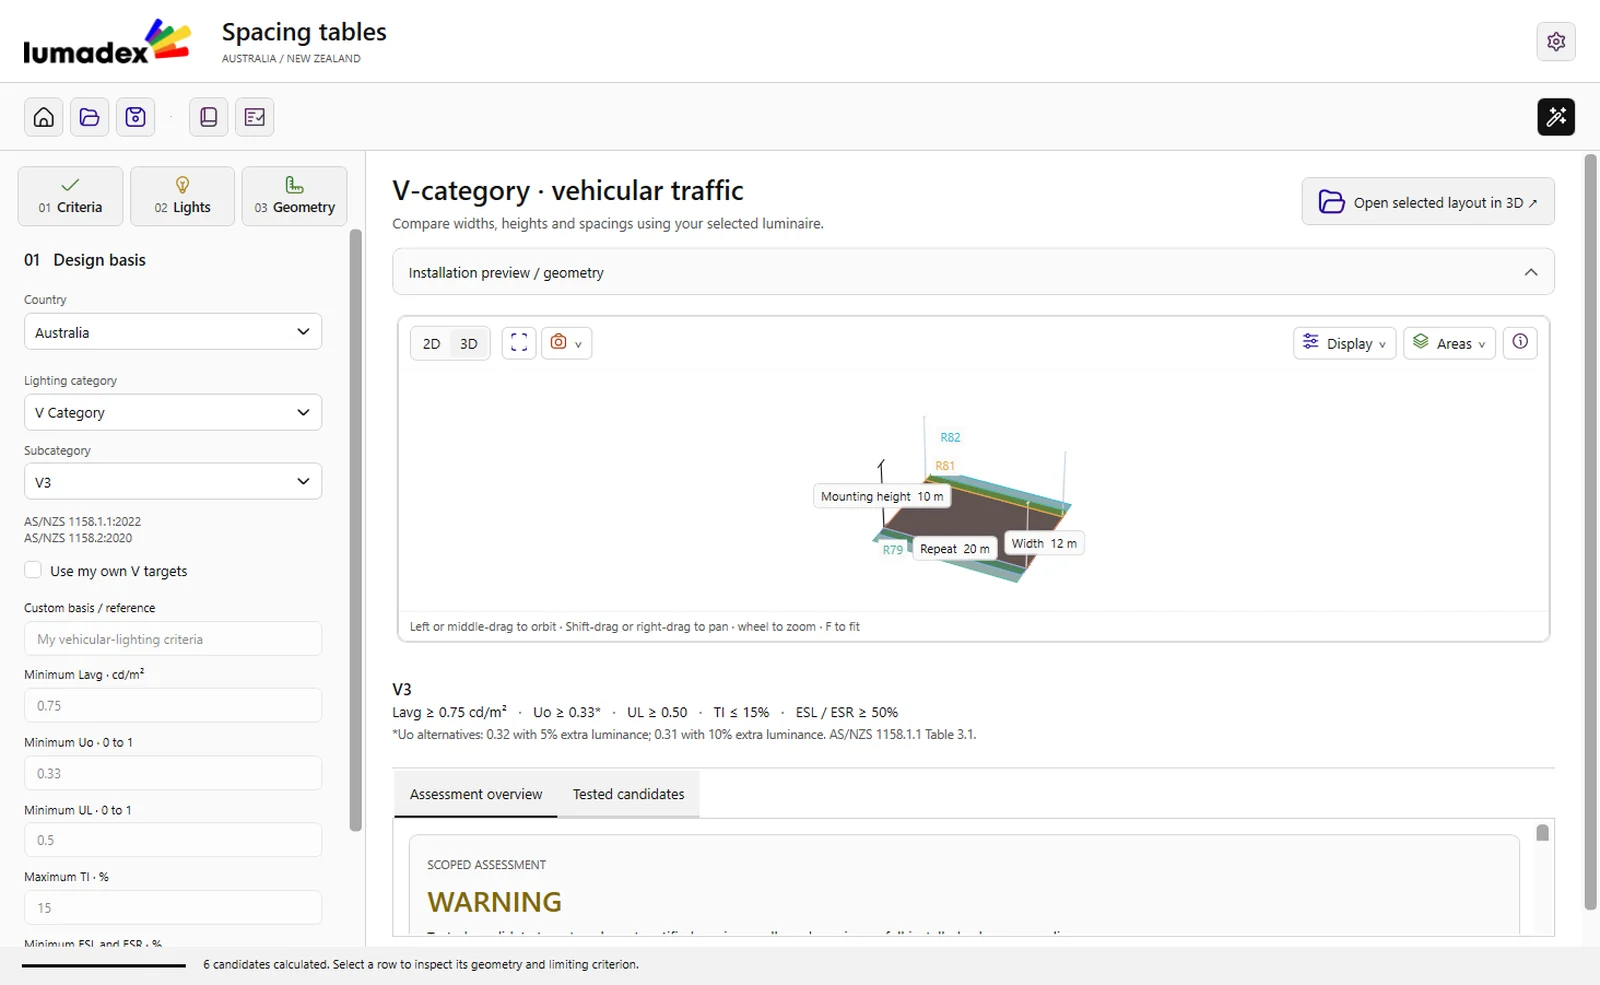Select Assessment overview tab

coord(476,794)
